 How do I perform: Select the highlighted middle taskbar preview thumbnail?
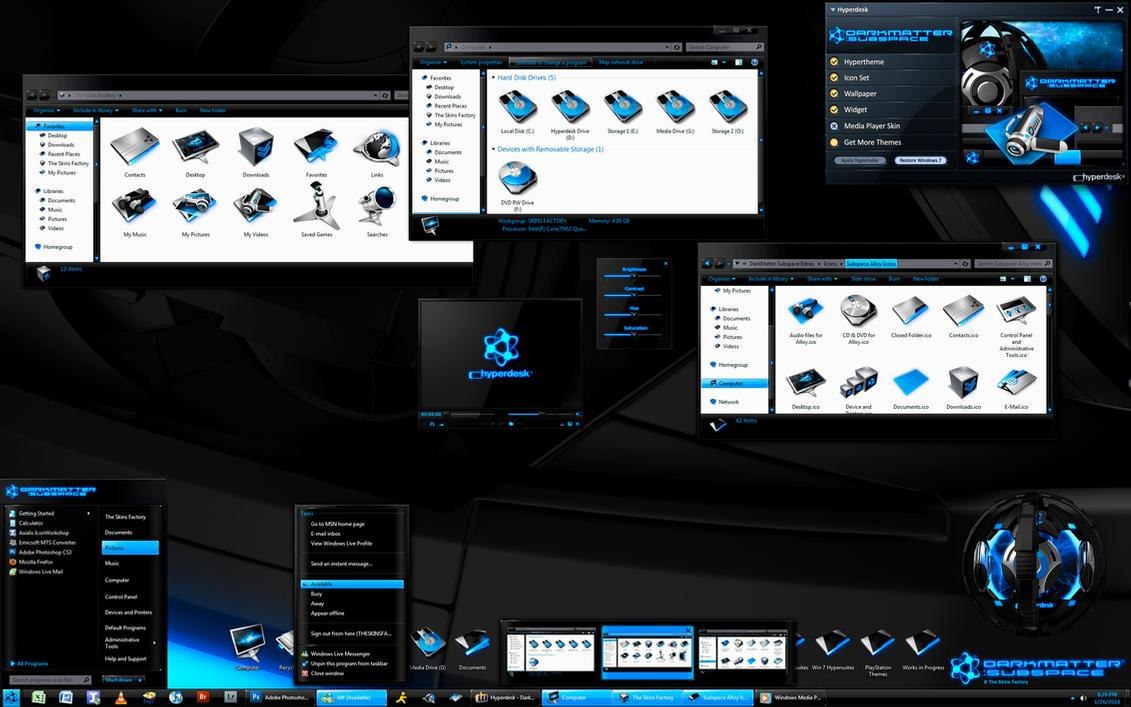(648, 652)
